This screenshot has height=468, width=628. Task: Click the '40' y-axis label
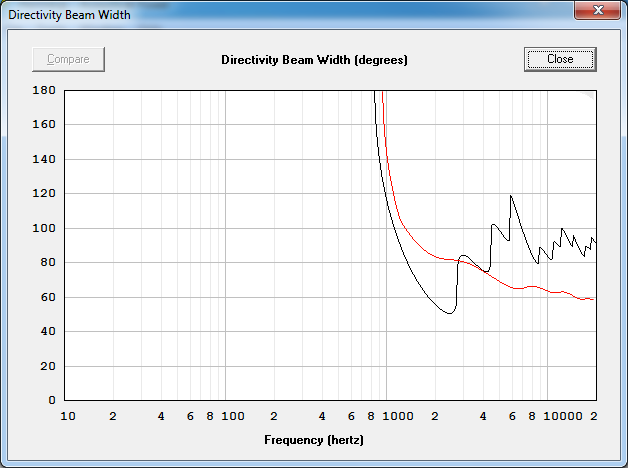[x=48, y=331]
